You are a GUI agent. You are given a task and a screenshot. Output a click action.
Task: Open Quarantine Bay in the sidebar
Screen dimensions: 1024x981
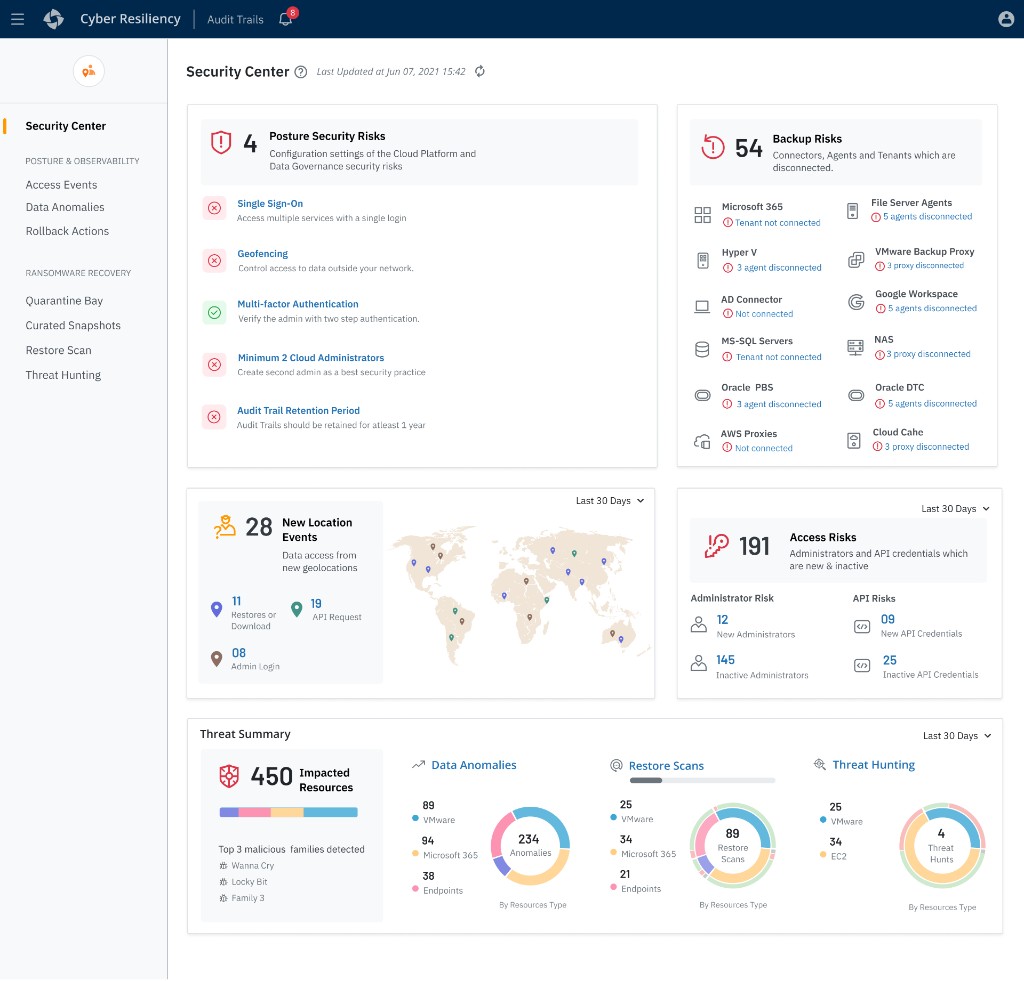coord(64,301)
